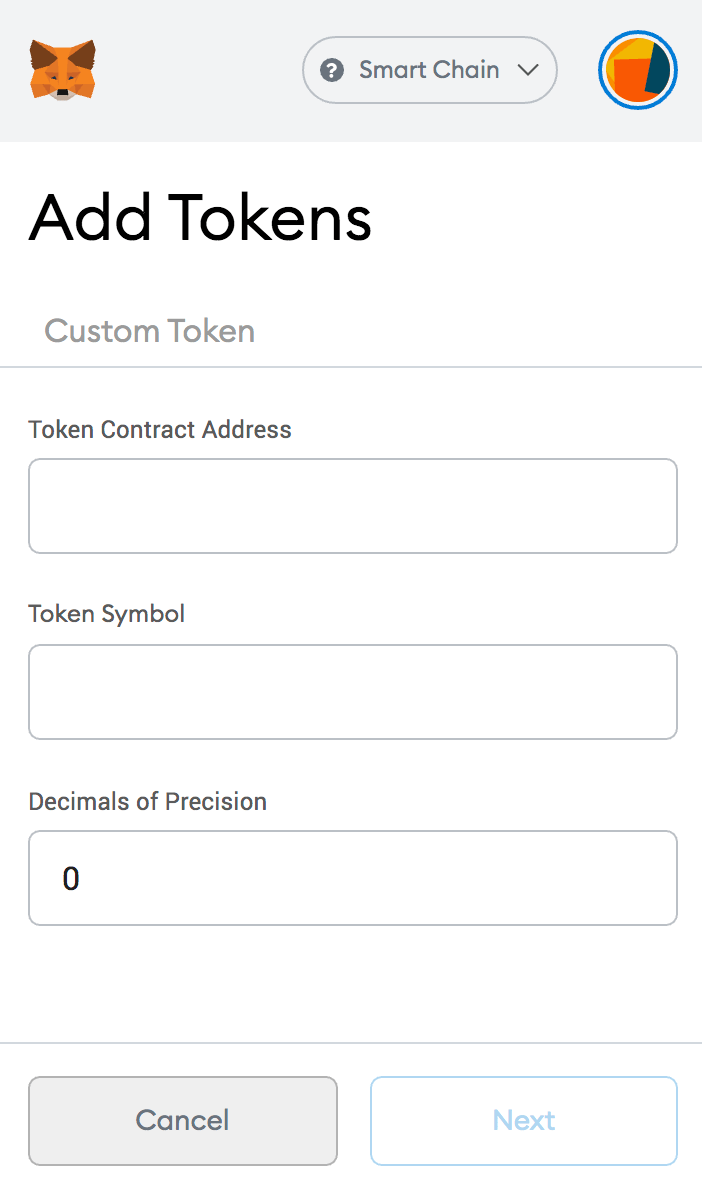This screenshot has height=1186, width=702.
Task: Click the Smart Chain label text
Action: tap(429, 70)
